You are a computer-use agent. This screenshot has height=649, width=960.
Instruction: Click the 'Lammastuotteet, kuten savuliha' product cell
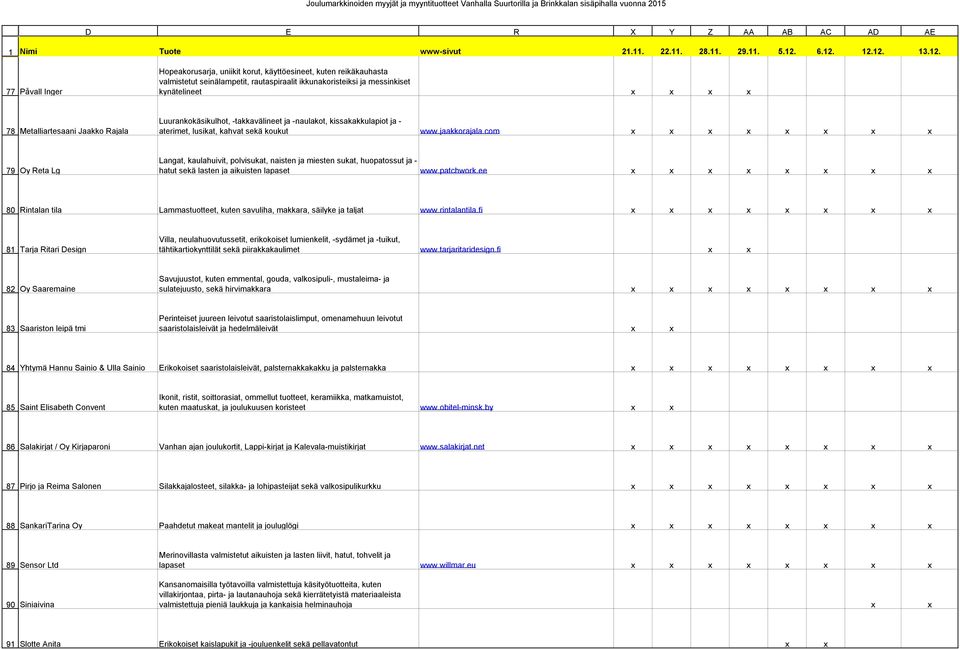[x=288, y=195]
